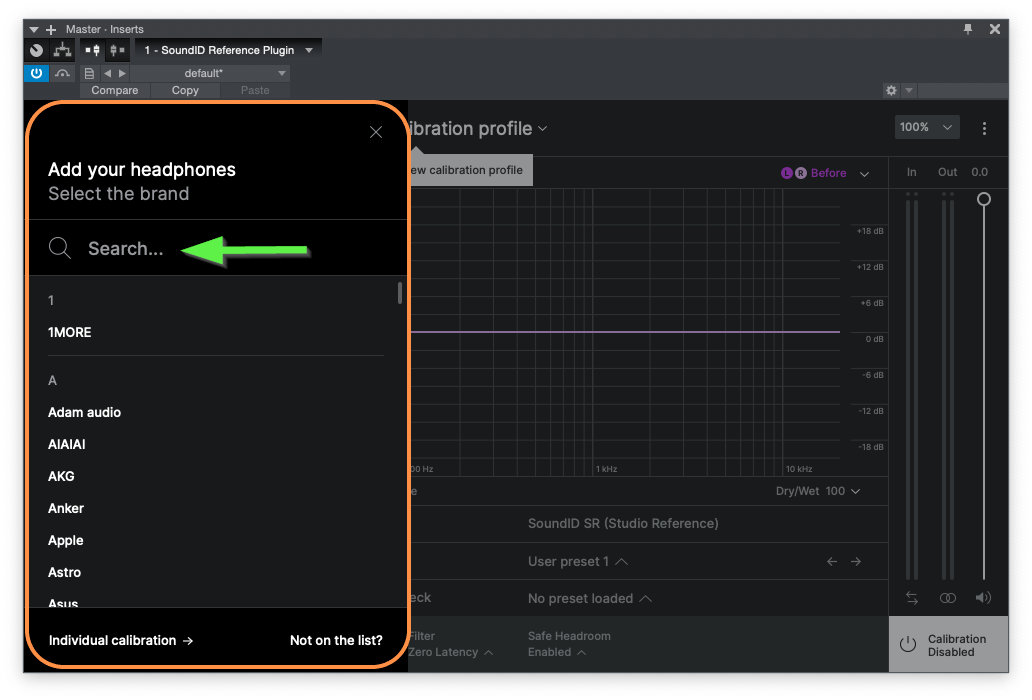Click the speaker volume icon
1032x700 pixels.
coord(983,597)
